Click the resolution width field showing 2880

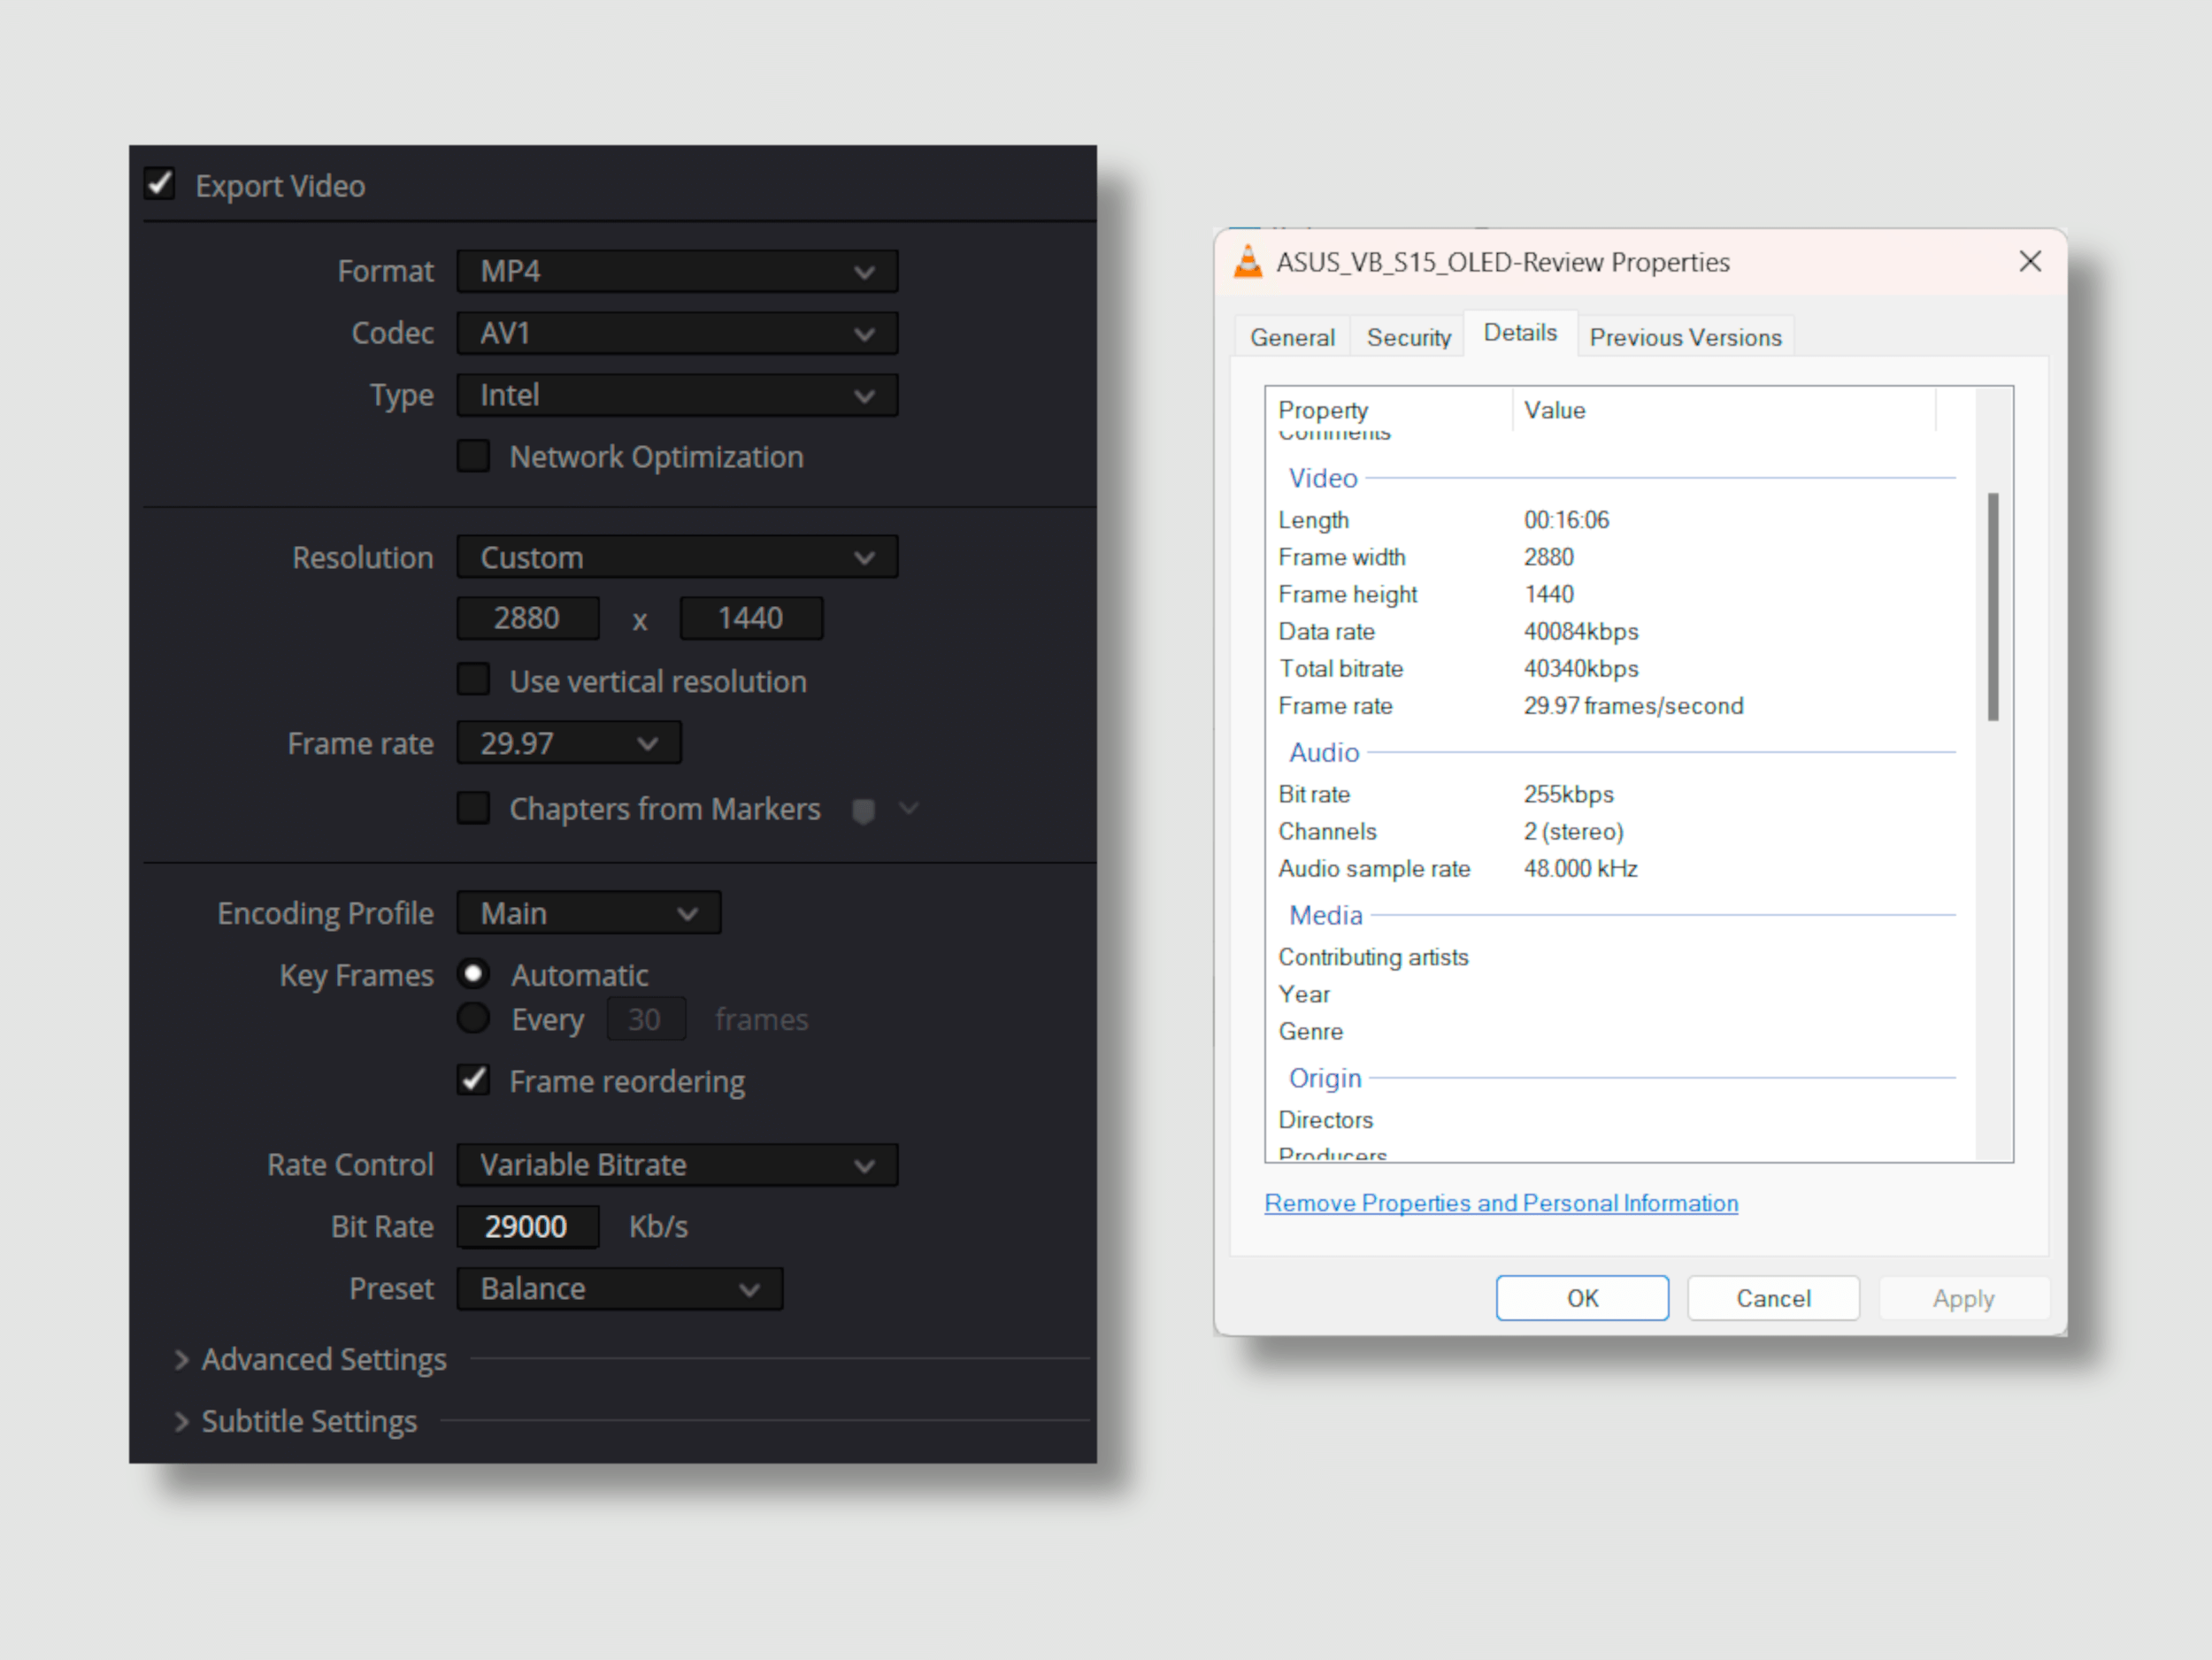(x=528, y=618)
